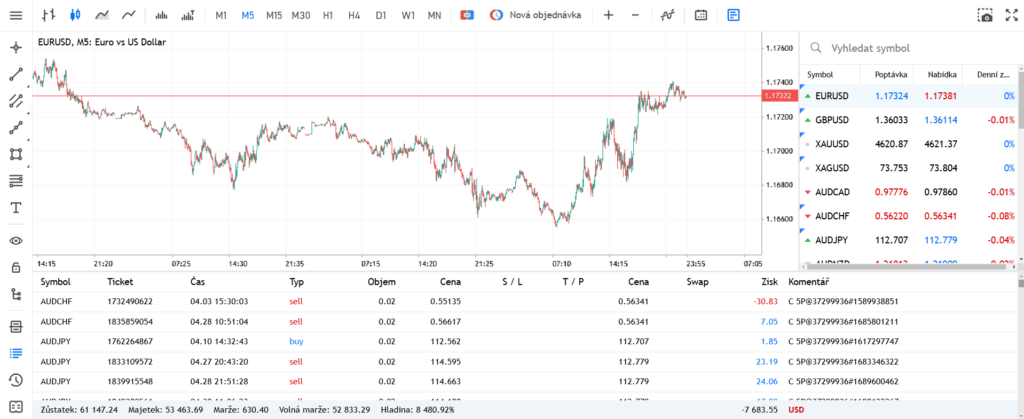This screenshot has width=1024, height=419.
Task: Select the text annotation tool
Action: click(x=16, y=208)
